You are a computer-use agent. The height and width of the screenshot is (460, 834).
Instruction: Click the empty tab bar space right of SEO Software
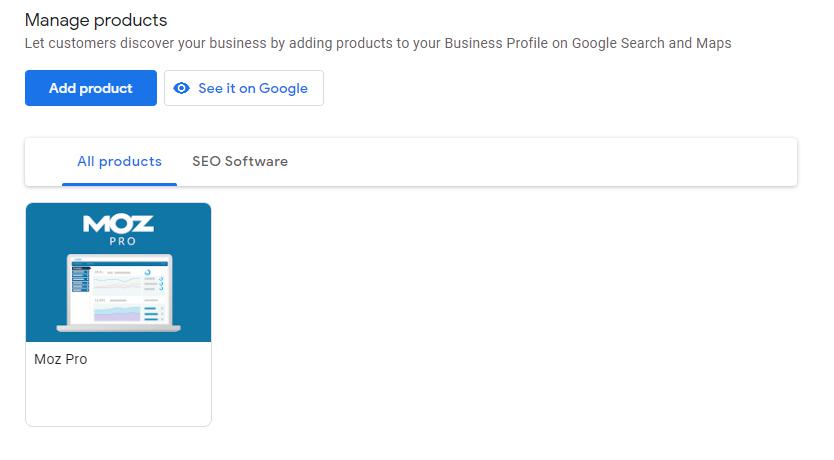(540, 161)
